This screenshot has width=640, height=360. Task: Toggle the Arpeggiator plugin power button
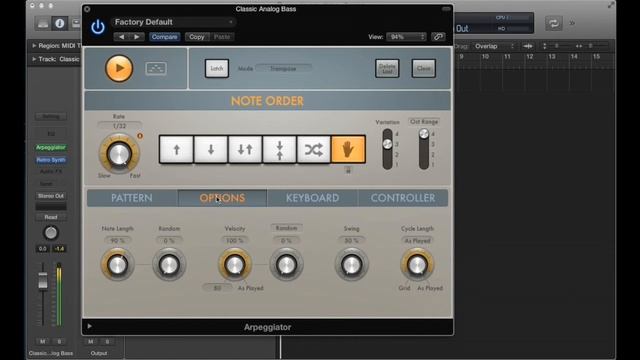coord(98,27)
